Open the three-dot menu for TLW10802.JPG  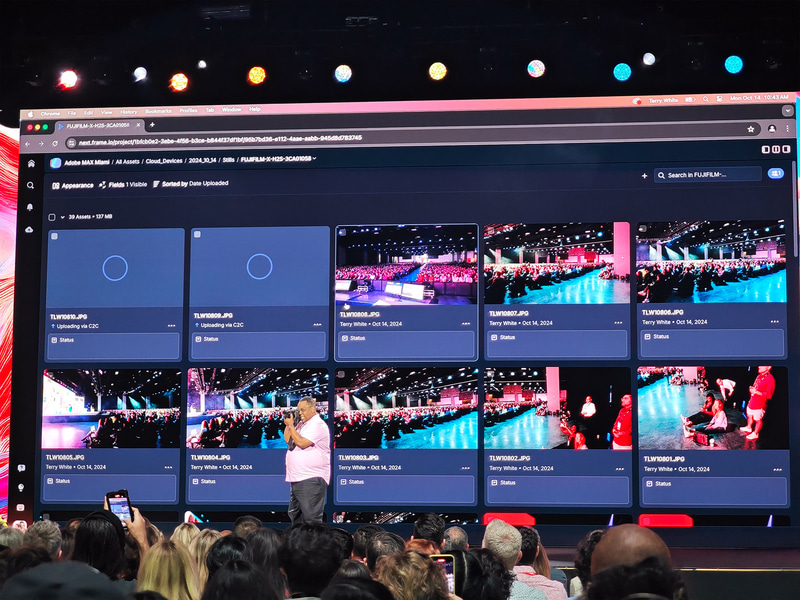(619, 469)
